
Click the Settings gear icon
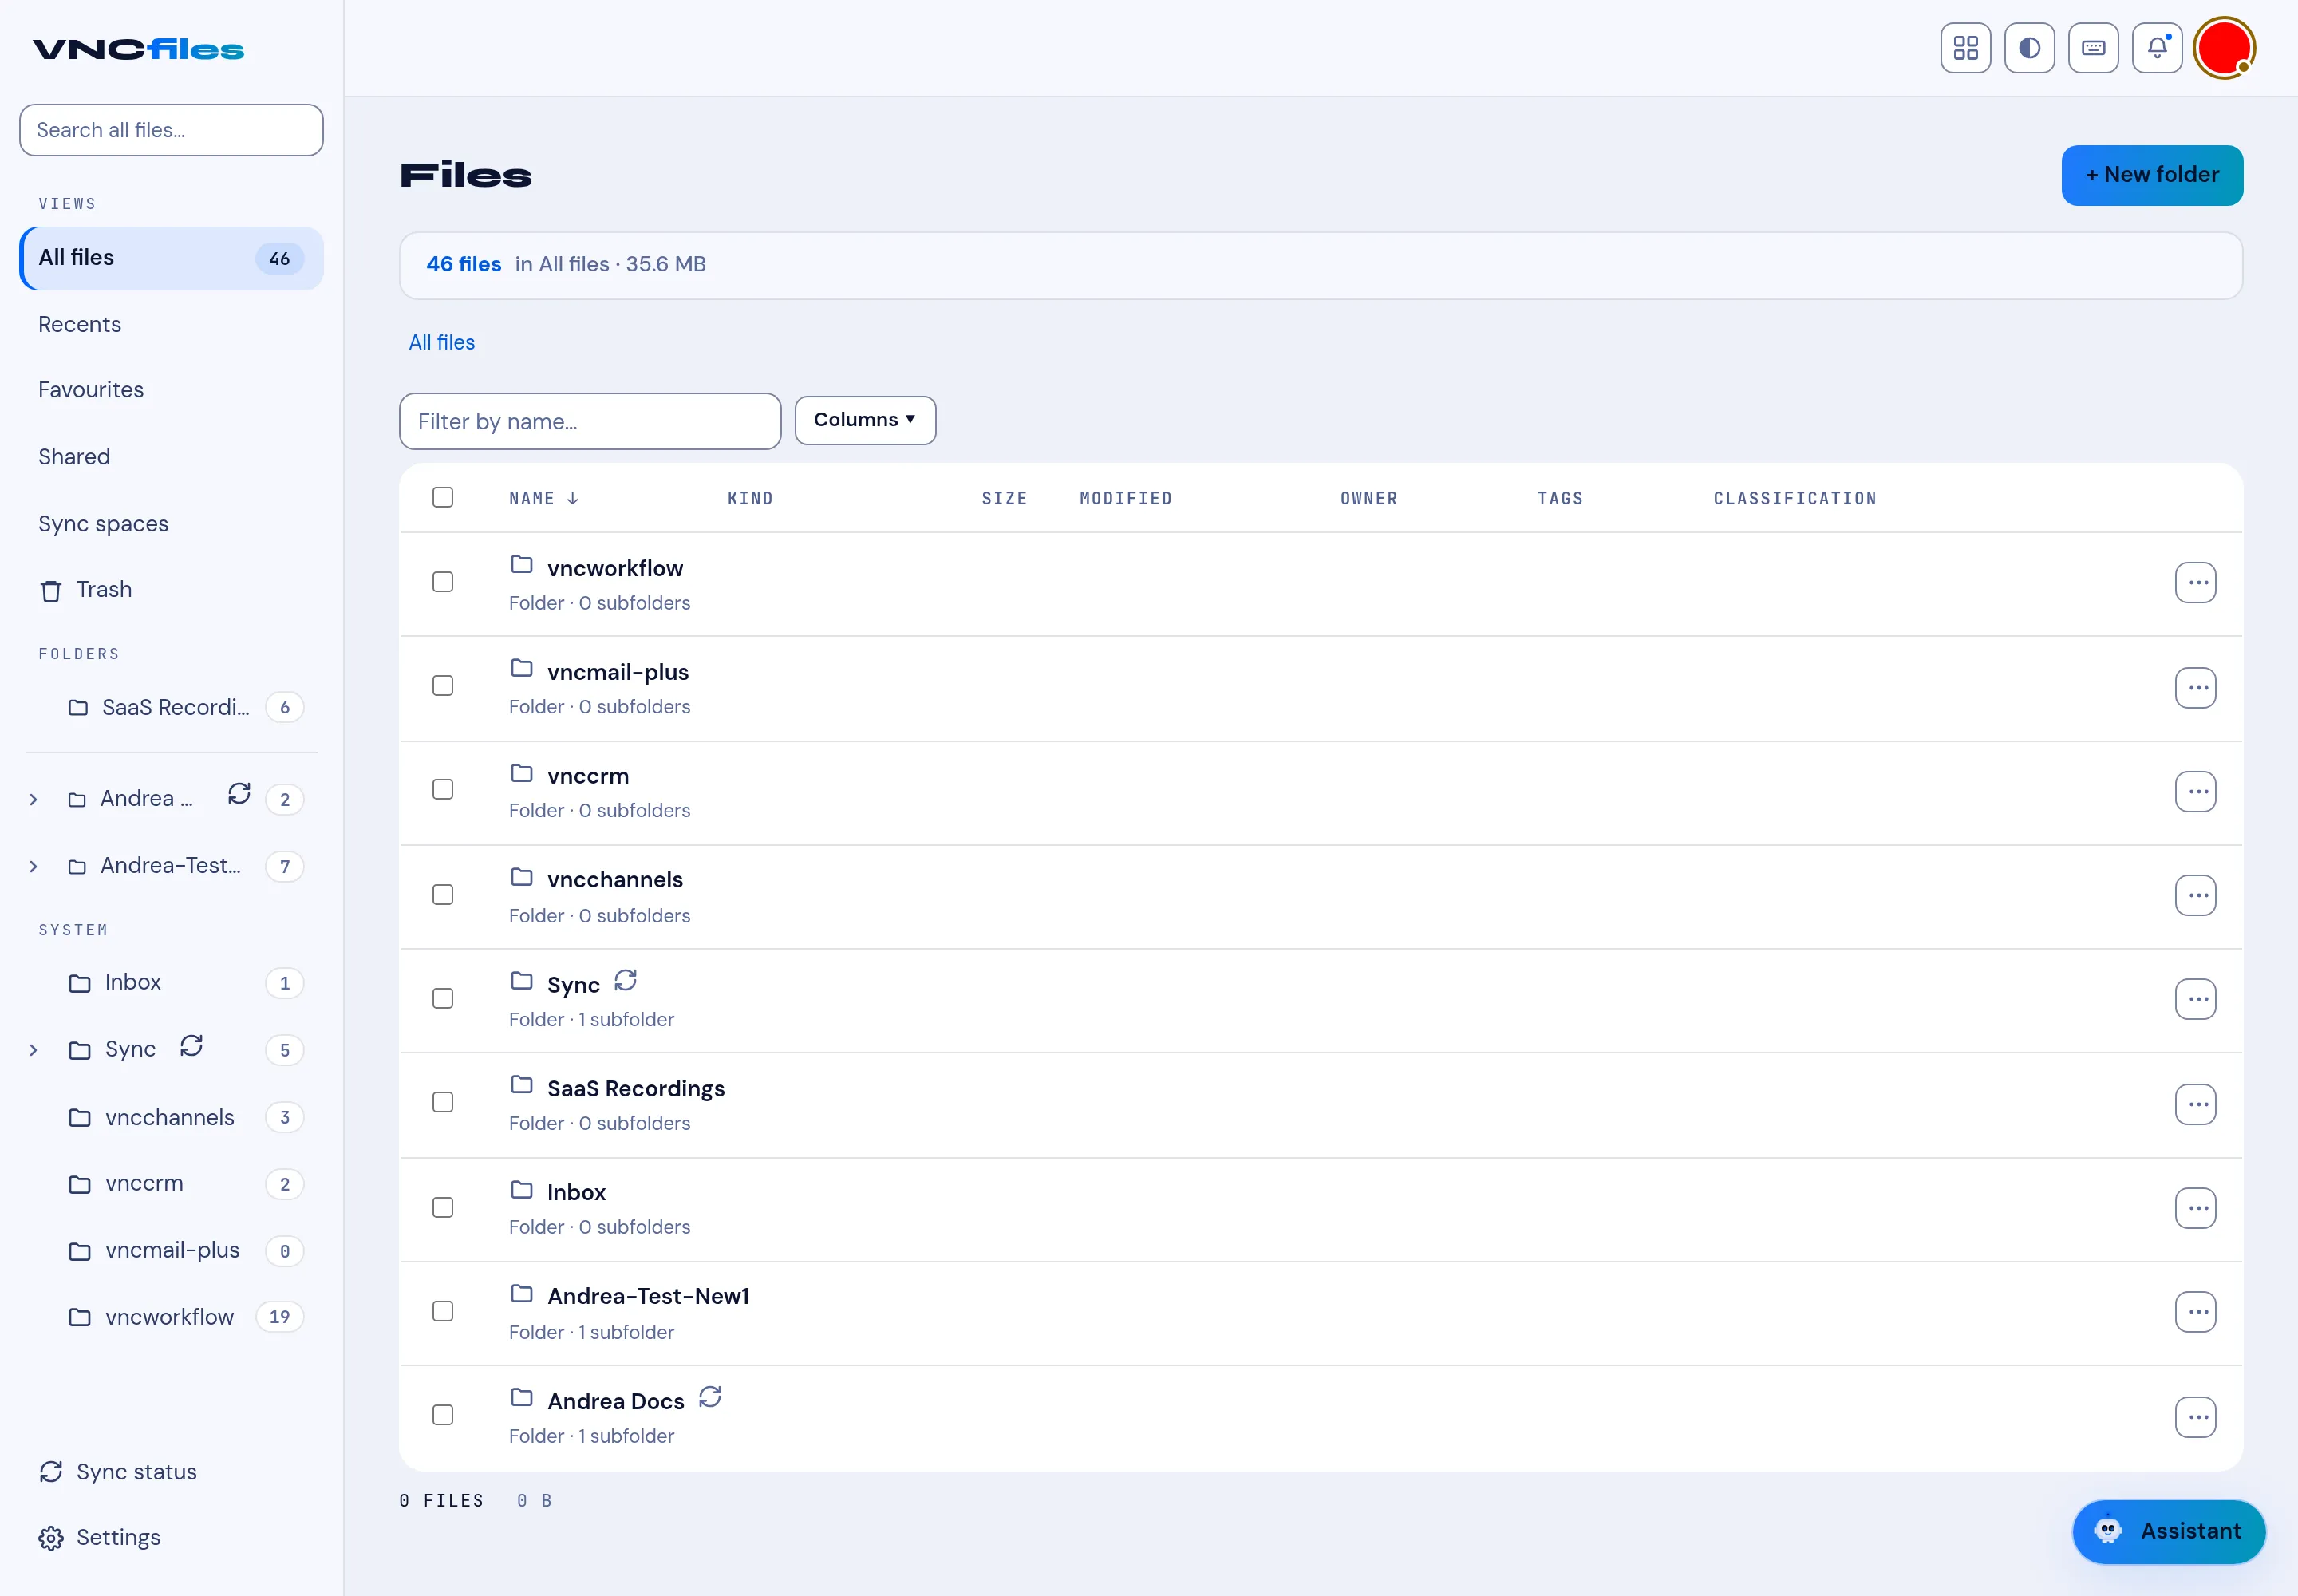point(51,1538)
